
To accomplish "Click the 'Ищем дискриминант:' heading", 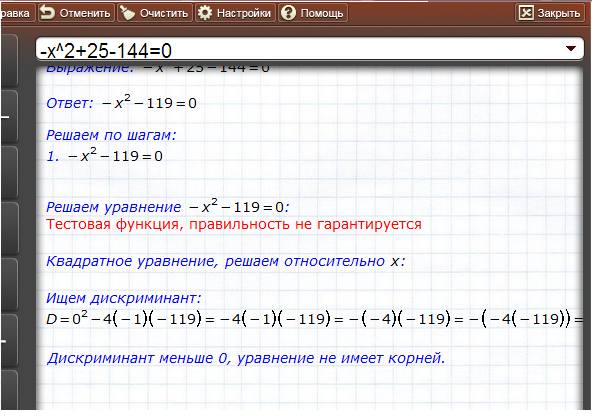I will (x=123, y=298).
